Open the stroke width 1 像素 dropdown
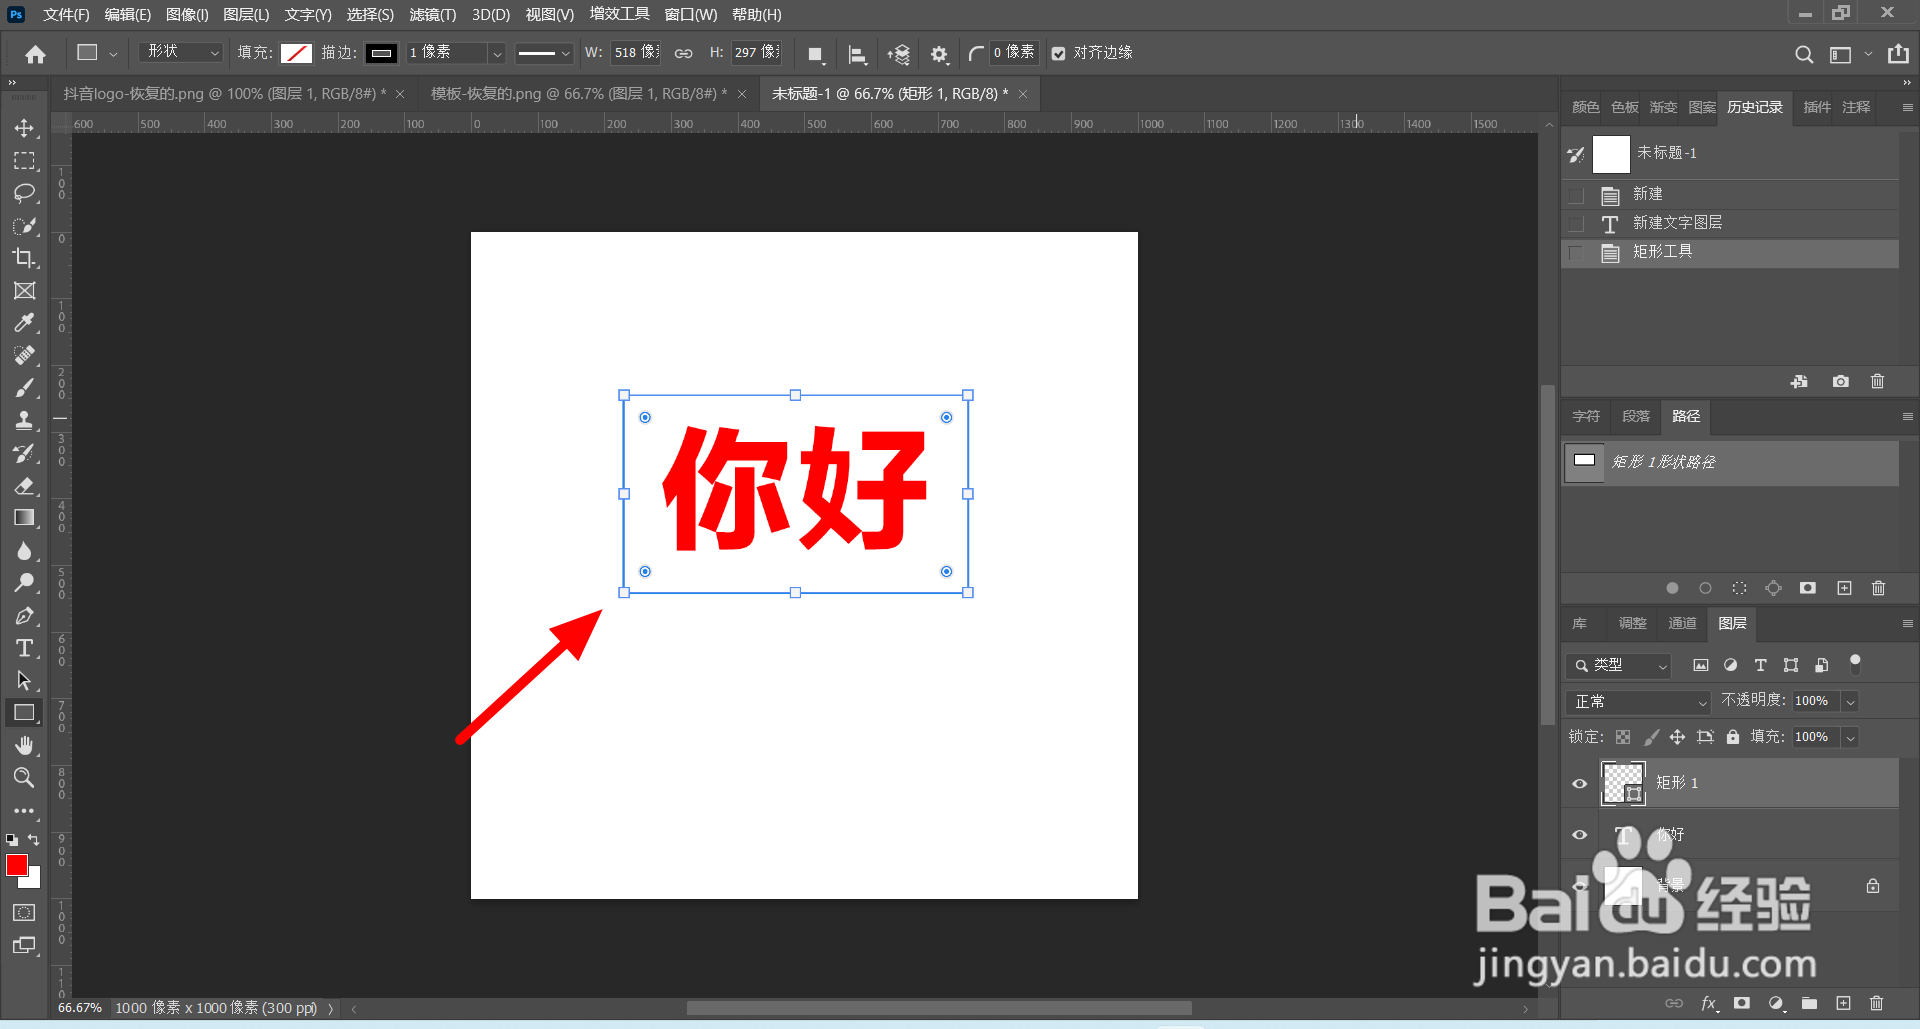This screenshot has width=1920, height=1029. click(x=496, y=53)
